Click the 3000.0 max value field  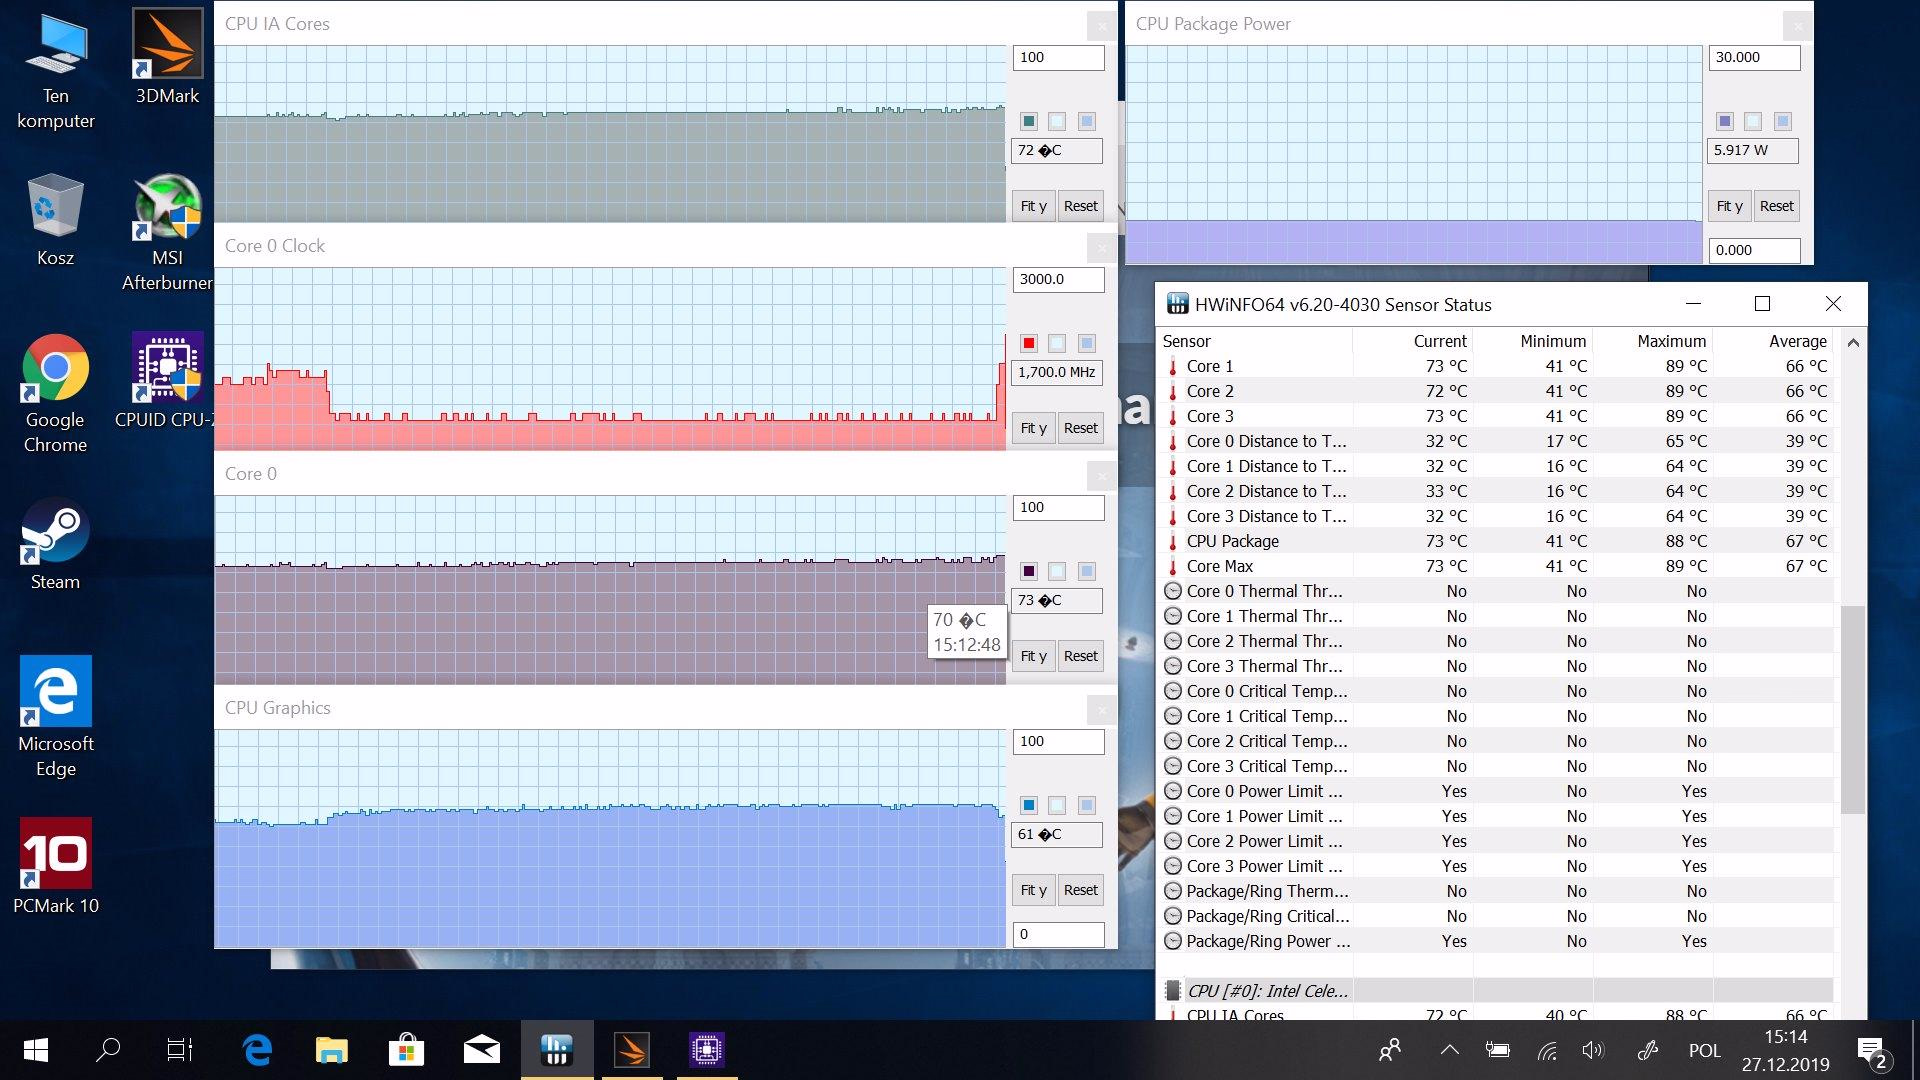(x=1058, y=279)
